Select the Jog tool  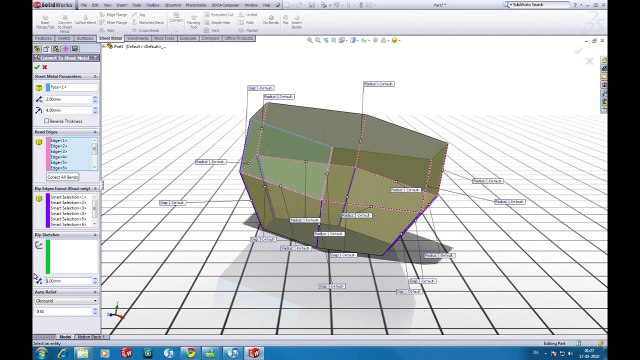[139, 15]
